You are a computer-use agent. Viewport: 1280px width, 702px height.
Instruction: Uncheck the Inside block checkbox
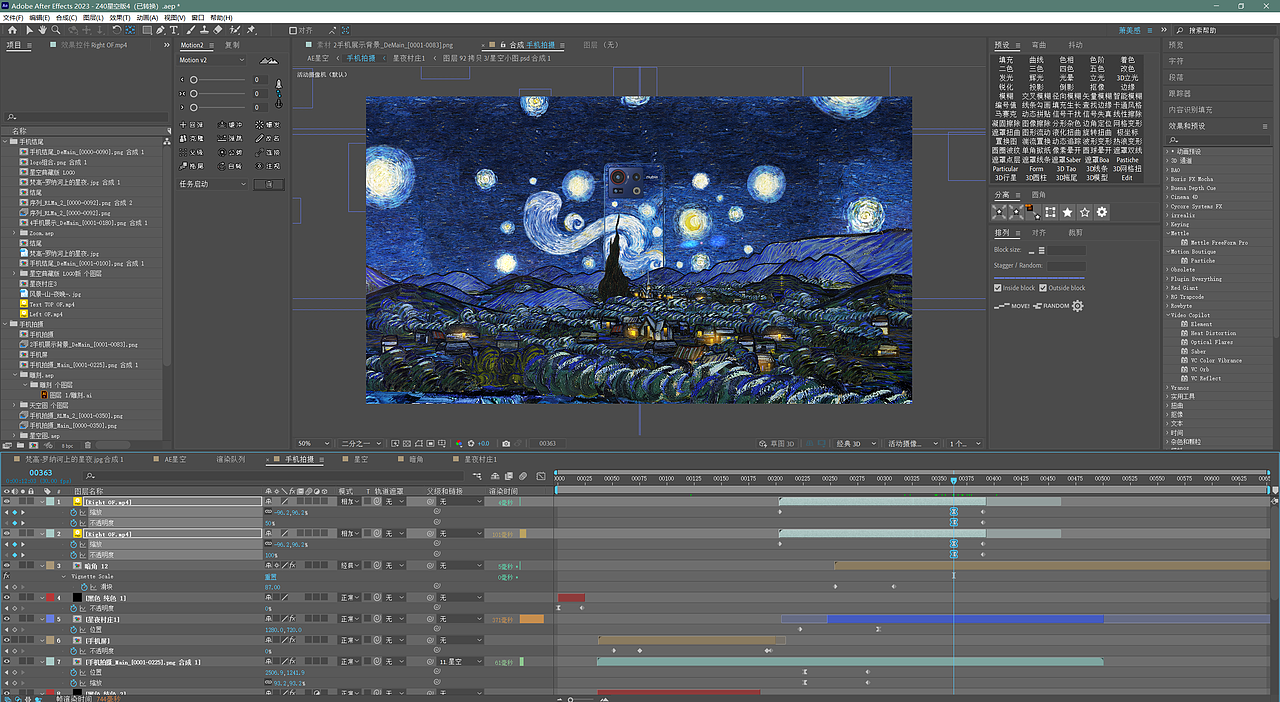click(x=998, y=288)
